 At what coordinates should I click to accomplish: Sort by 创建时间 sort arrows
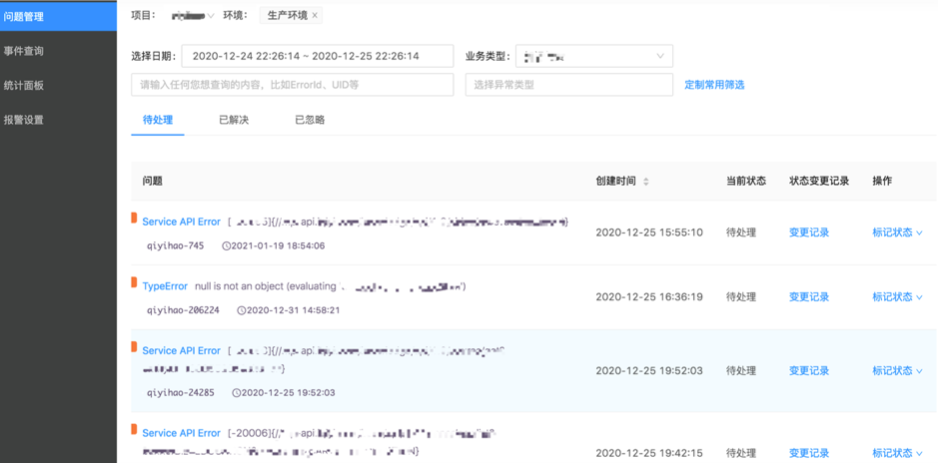tap(646, 181)
